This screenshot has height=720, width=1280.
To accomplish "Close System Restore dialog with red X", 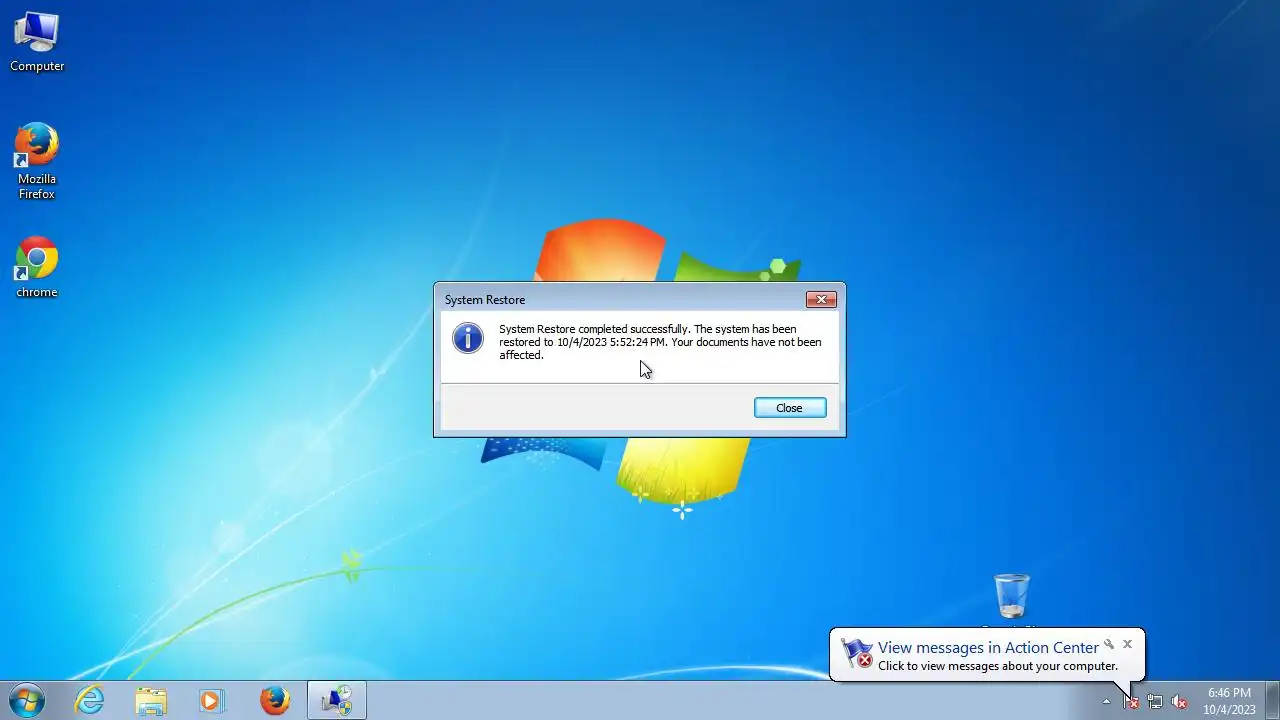I will (x=821, y=299).
